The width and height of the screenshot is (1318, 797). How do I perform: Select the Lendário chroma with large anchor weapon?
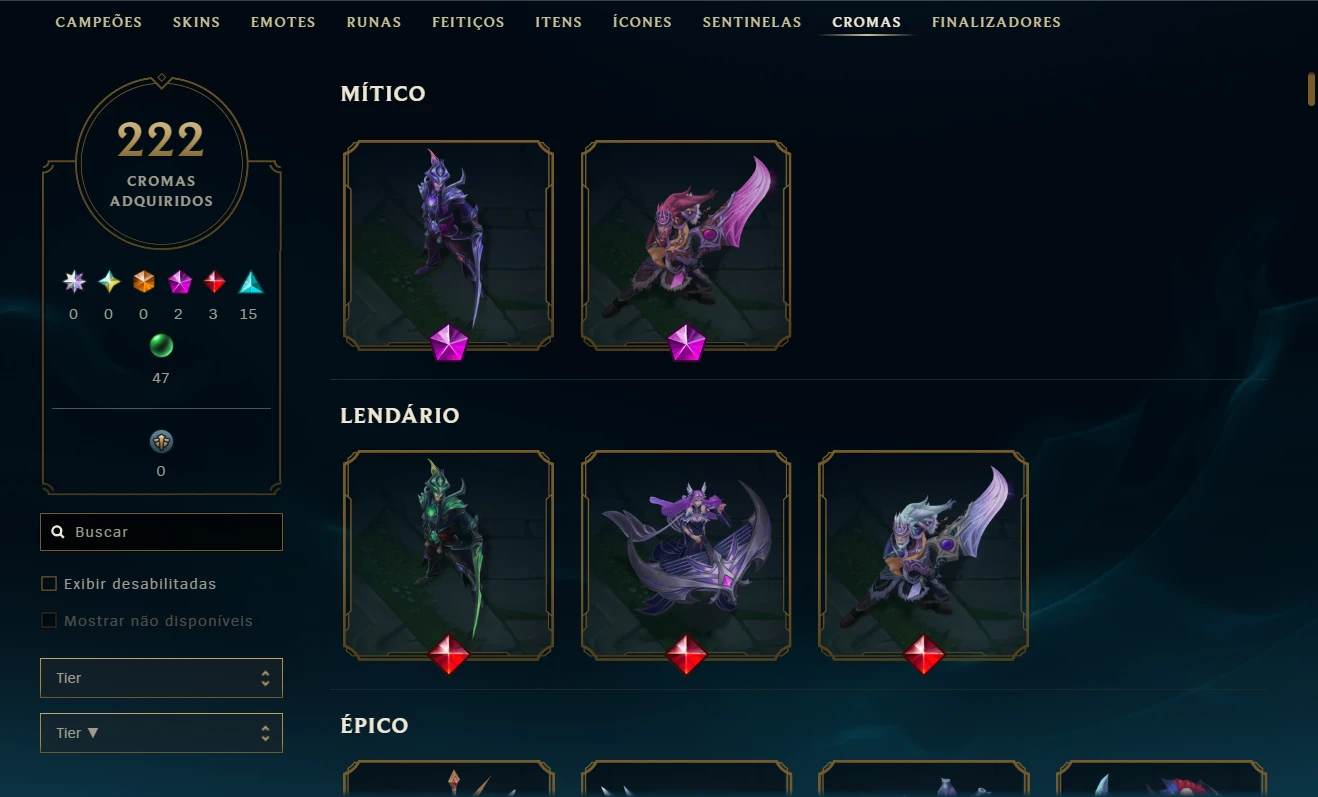tap(686, 555)
